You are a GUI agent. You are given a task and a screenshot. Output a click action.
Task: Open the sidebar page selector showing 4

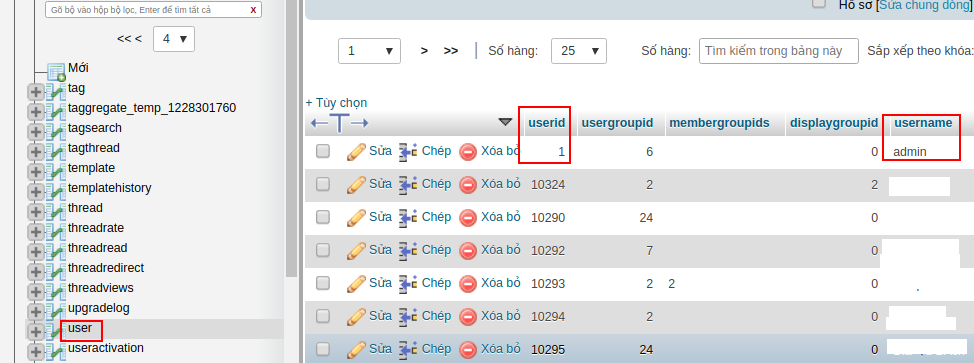173,39
